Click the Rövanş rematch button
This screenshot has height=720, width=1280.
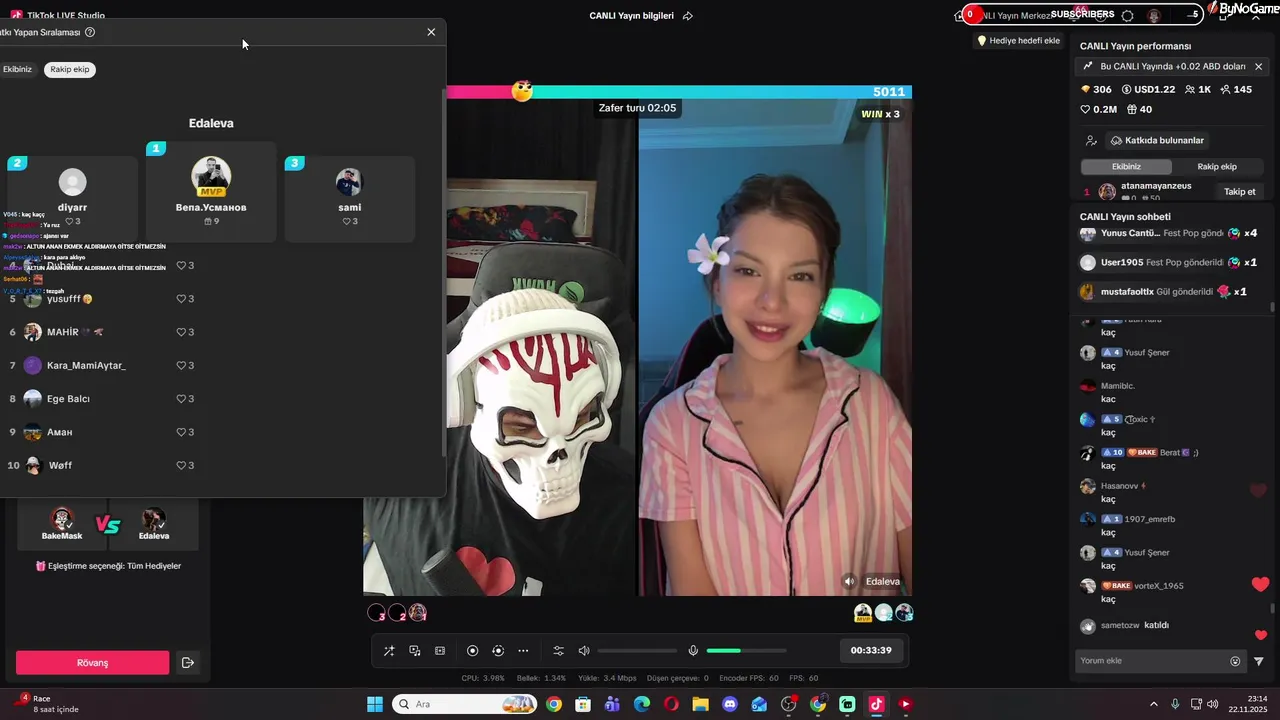coord(92,663)
